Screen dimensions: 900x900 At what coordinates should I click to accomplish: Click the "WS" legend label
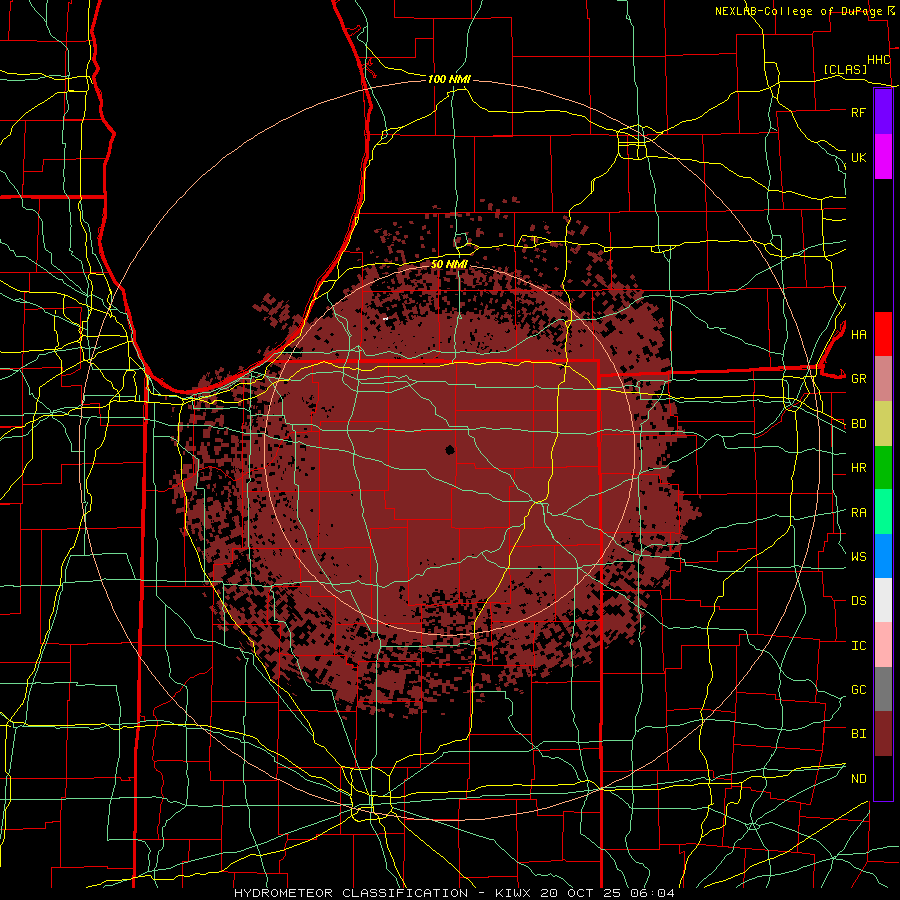858,556
